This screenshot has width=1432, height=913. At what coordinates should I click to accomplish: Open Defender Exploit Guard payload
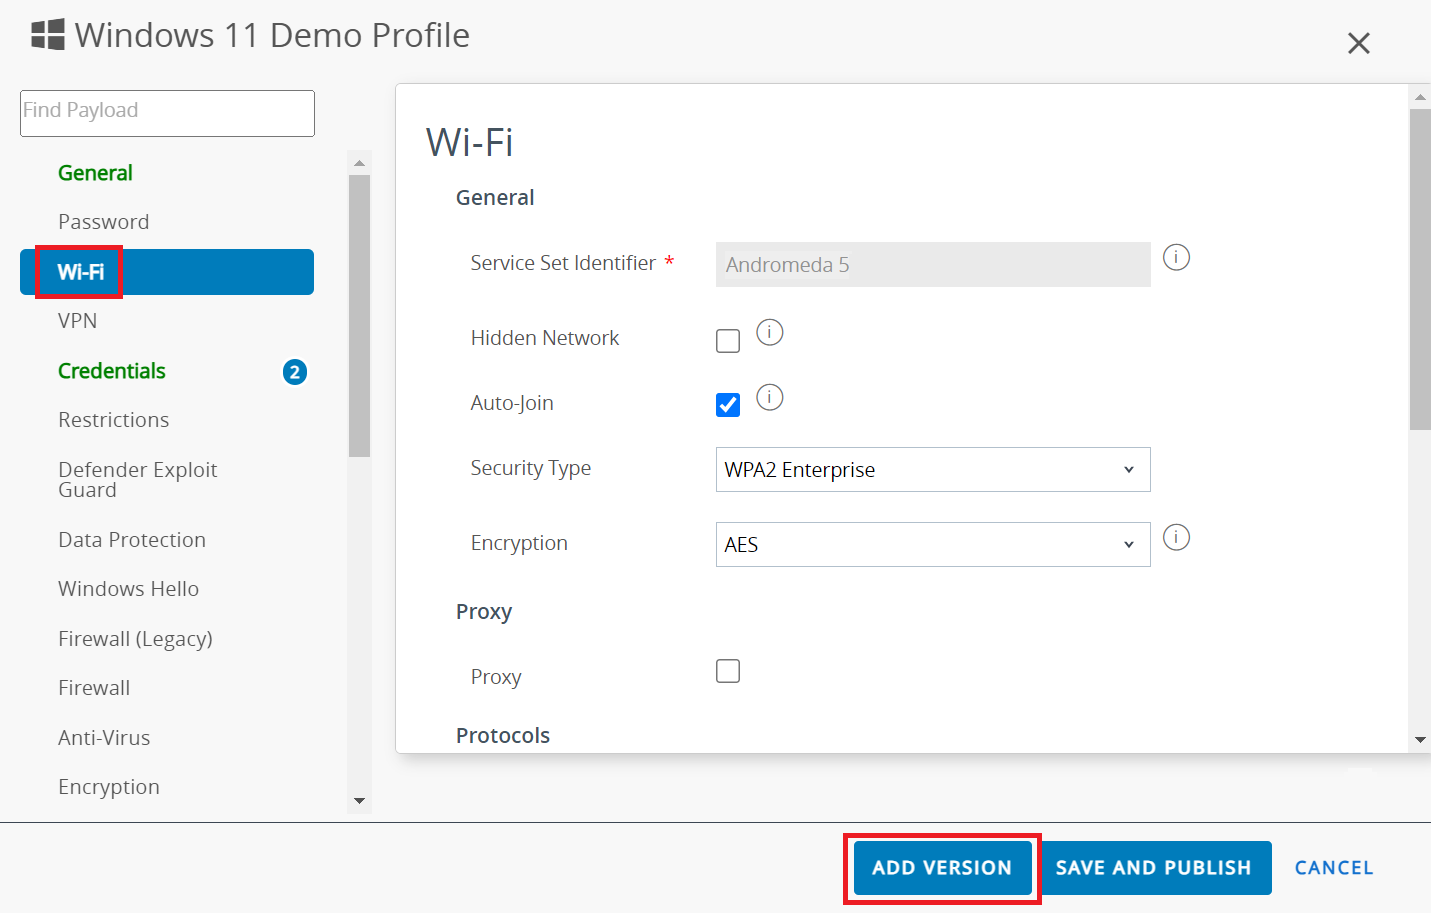point(137,480)
